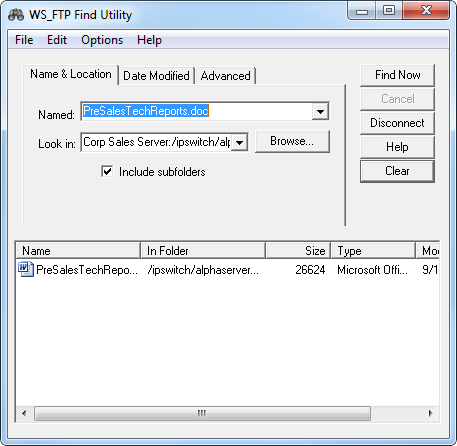Minimize the WS_FTP Find Utility window

click(362, 11)
